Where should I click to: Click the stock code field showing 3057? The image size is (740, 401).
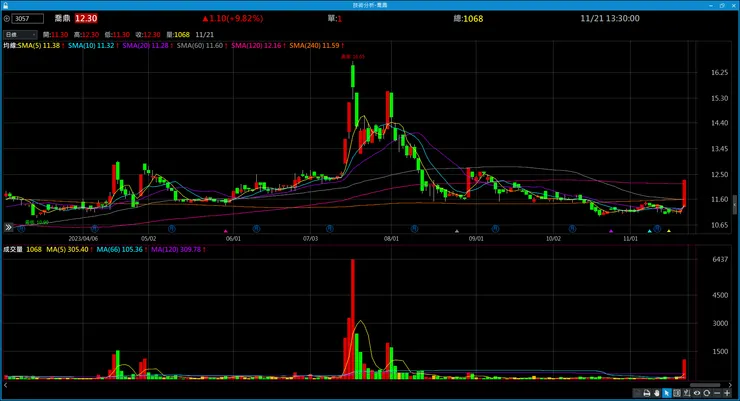(x=28, y=18)
